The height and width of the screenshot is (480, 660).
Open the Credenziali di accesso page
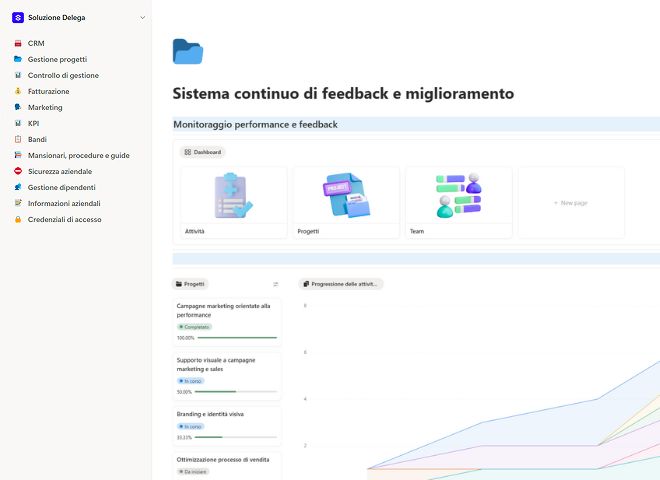click(x=64, y=219)
